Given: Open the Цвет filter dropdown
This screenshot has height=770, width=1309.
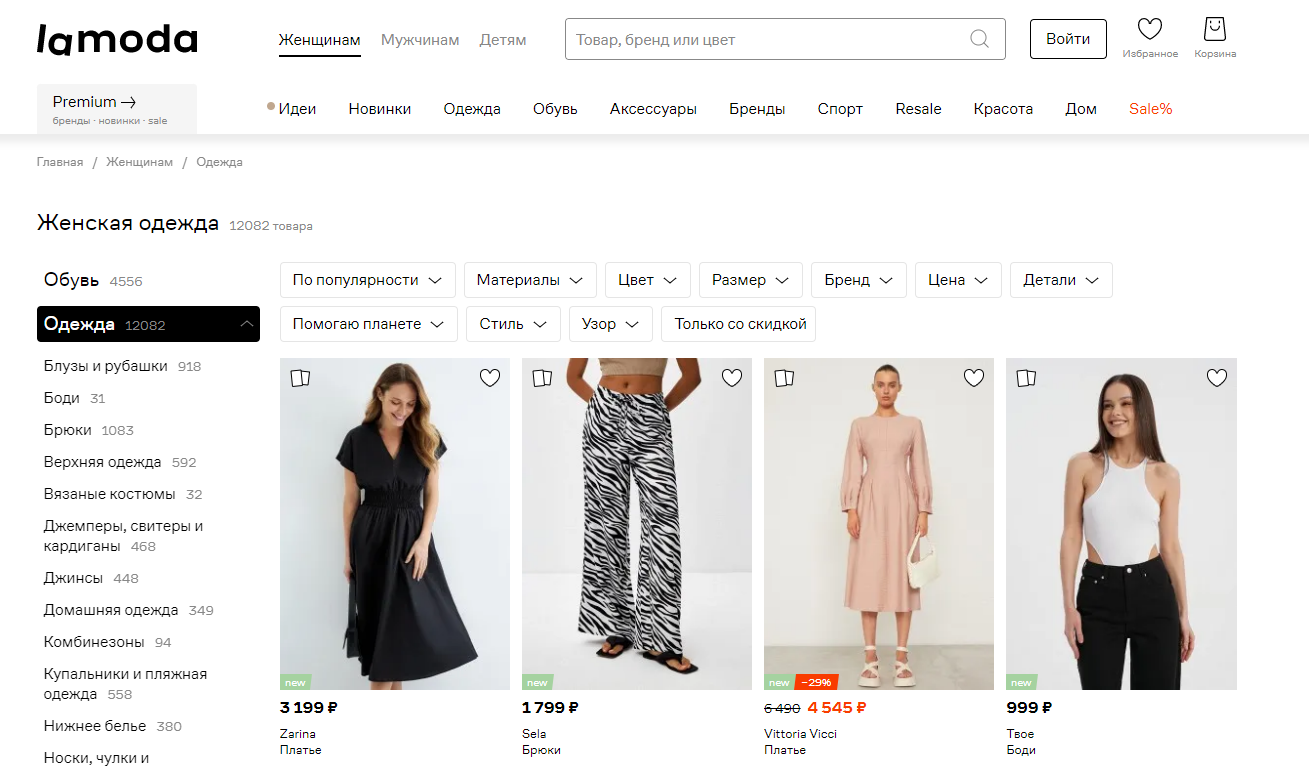Looking at the screenshot, I should coord(647,280).
